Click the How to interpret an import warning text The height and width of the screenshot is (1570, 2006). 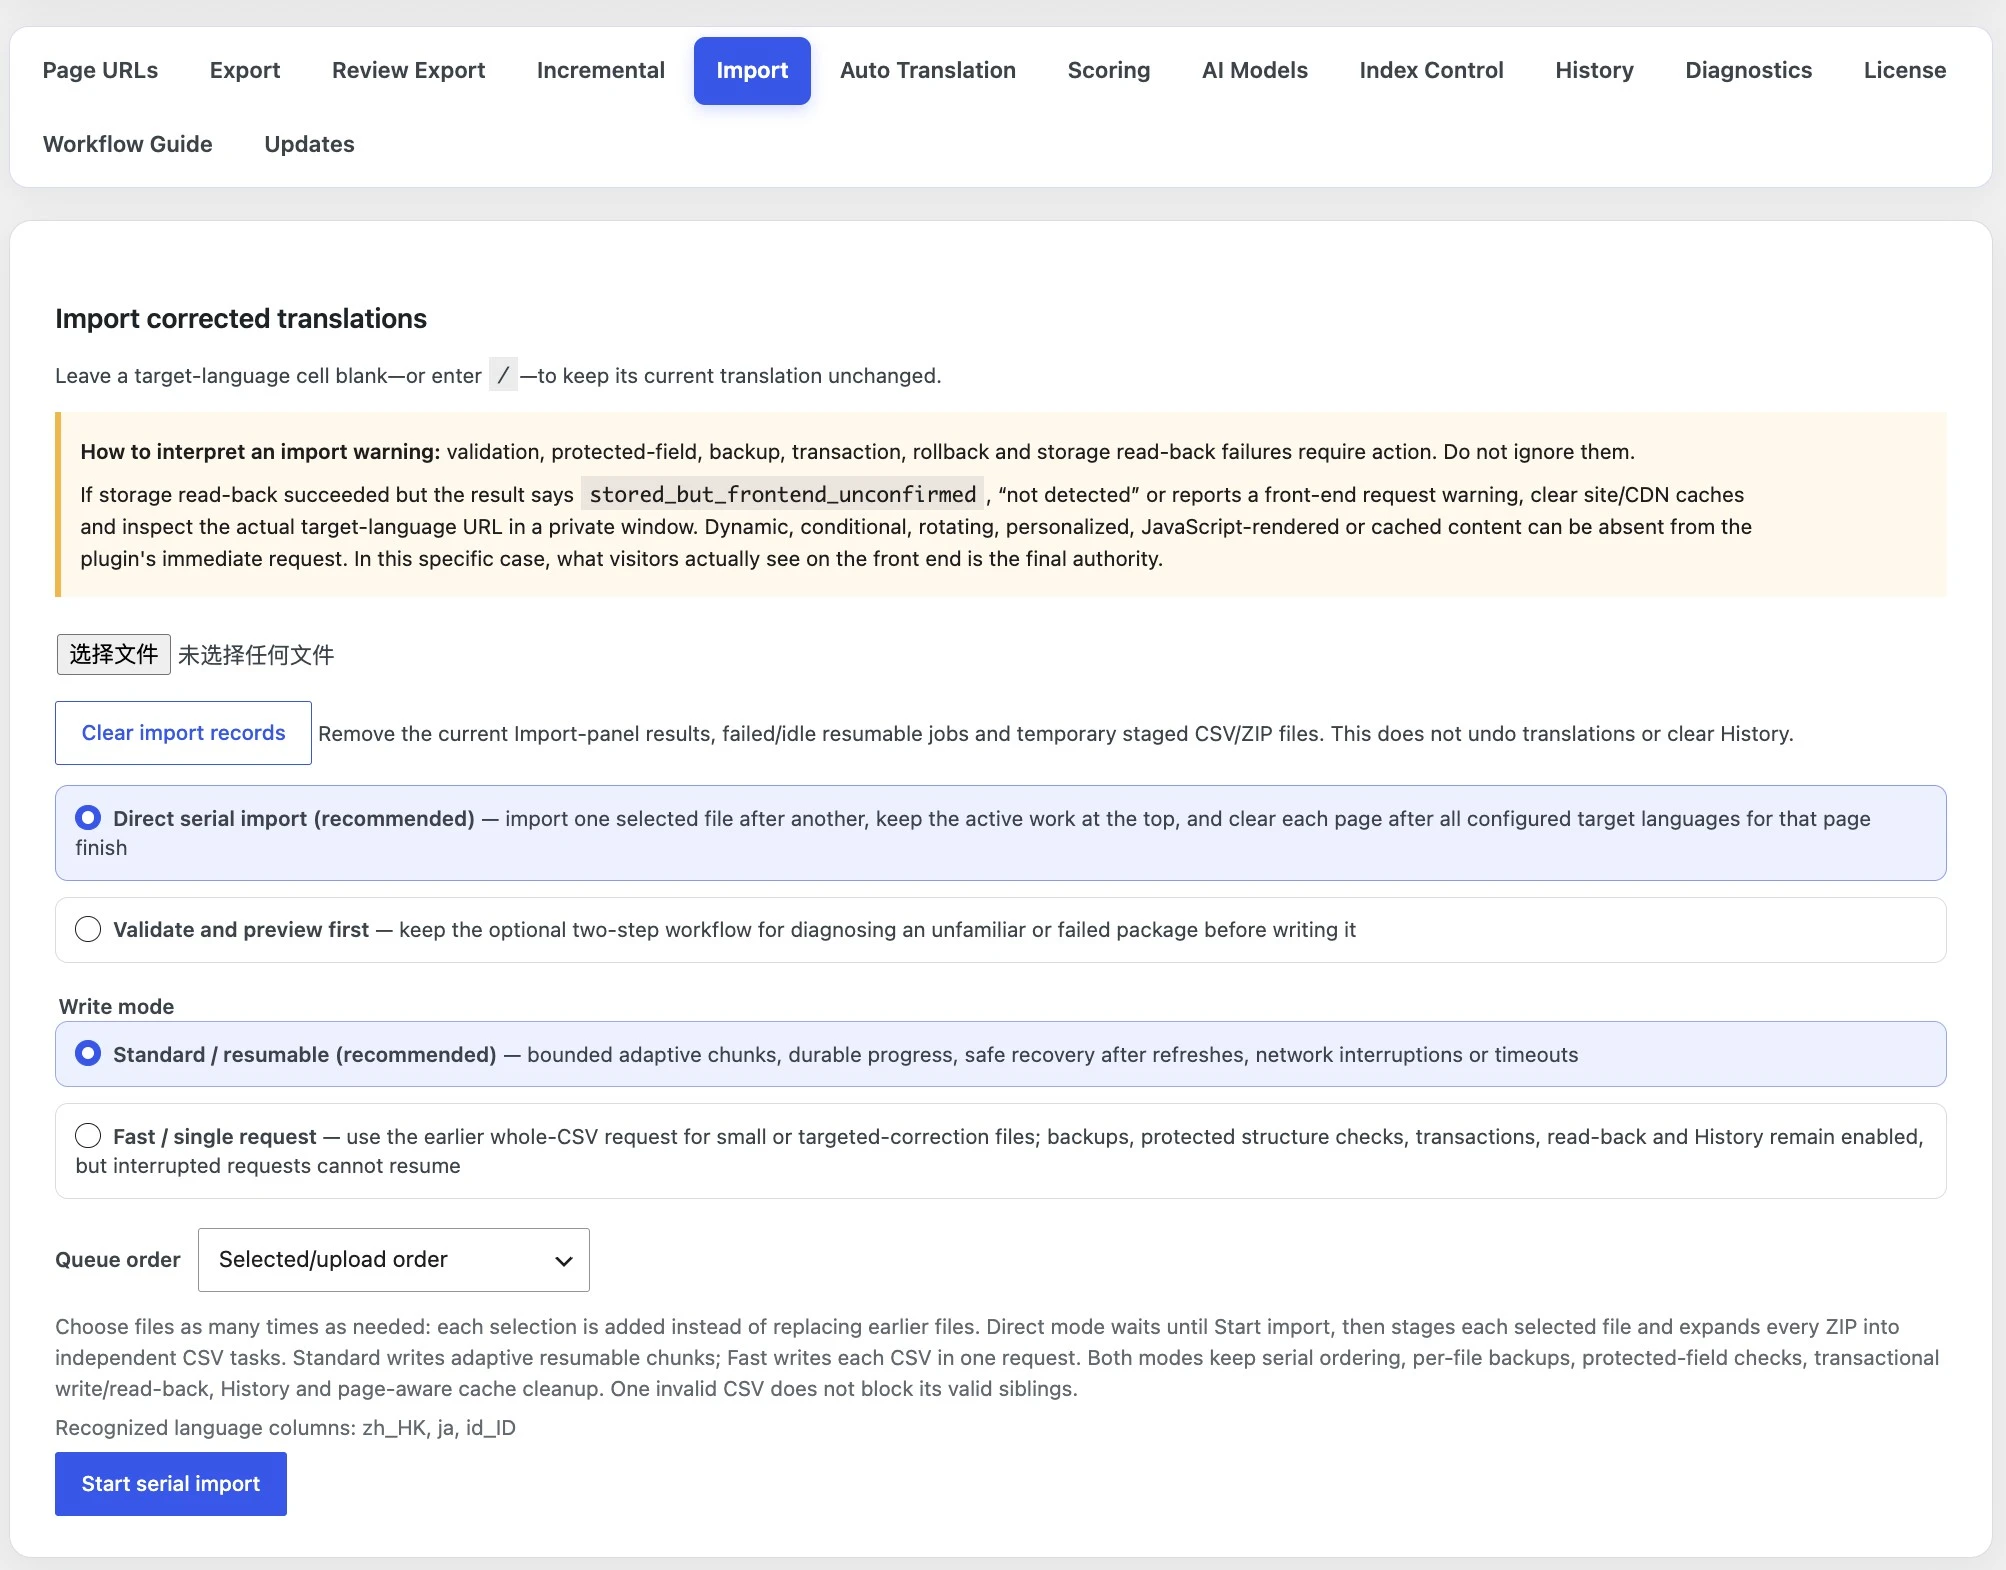[260, 452]
